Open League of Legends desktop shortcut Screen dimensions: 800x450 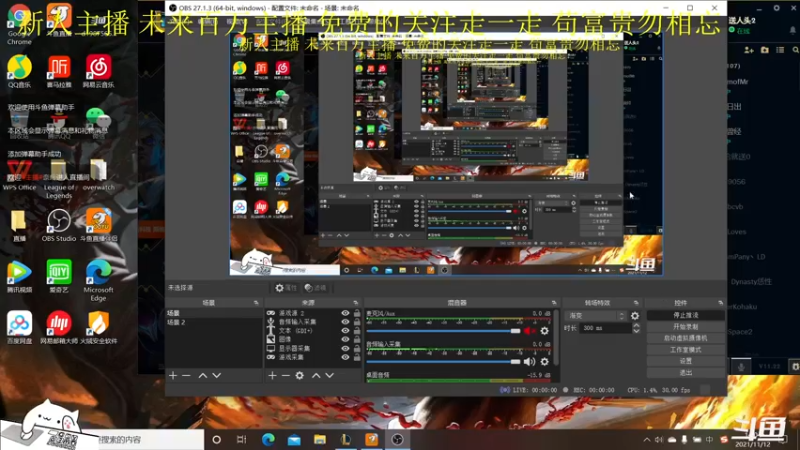coord(59,179)
